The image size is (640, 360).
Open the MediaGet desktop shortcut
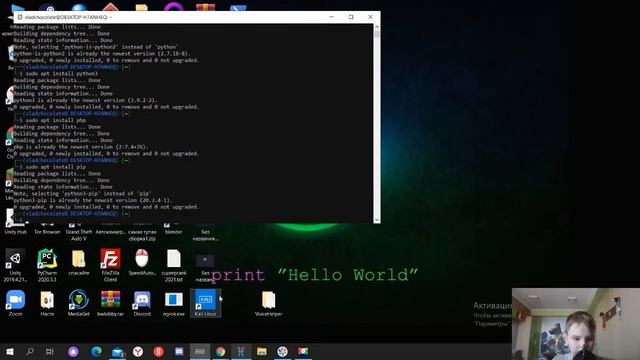[79, 303]
